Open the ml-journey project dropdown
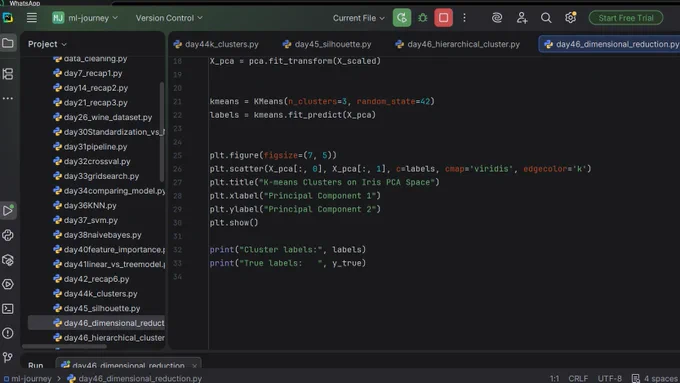Screen dimensions: 680x383 [x=85, y=18]
